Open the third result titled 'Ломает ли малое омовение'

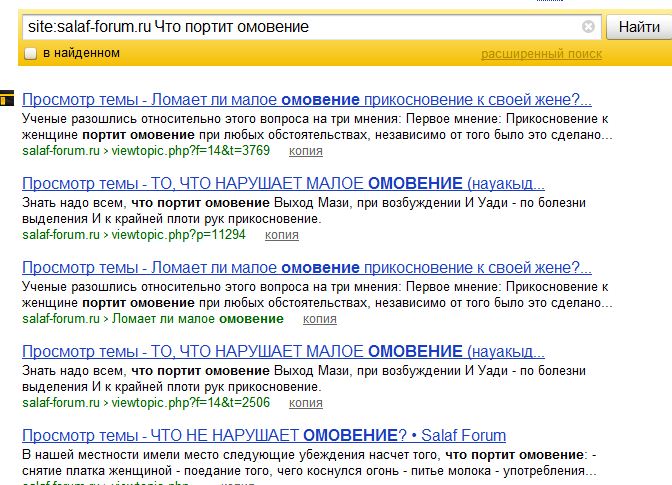pyautogui.click(x=306, y=267)
